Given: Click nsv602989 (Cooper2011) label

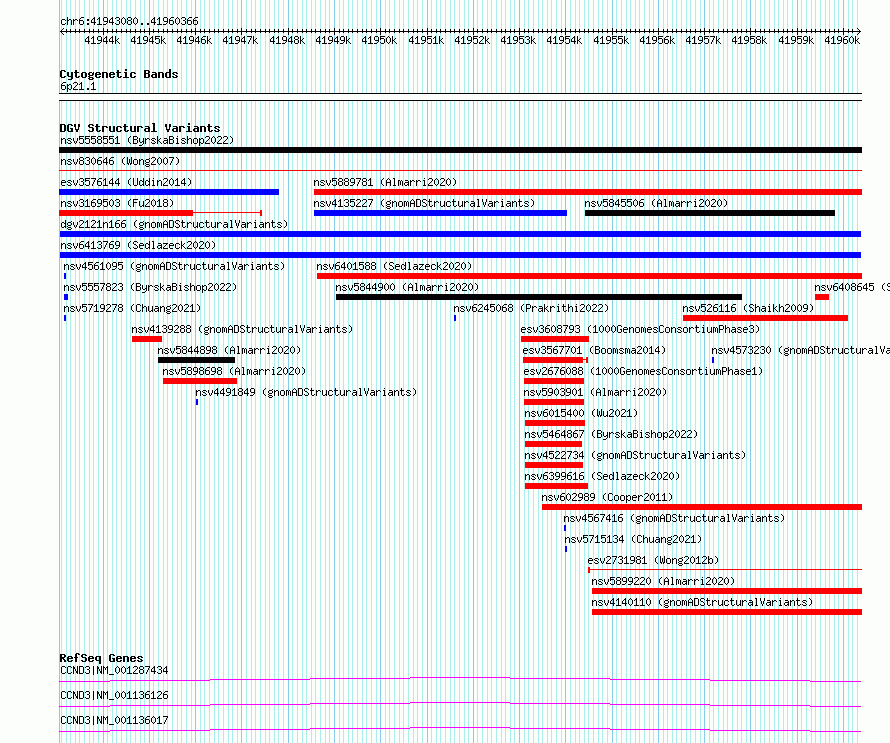Looking at the screenshot, I should 607,497.
